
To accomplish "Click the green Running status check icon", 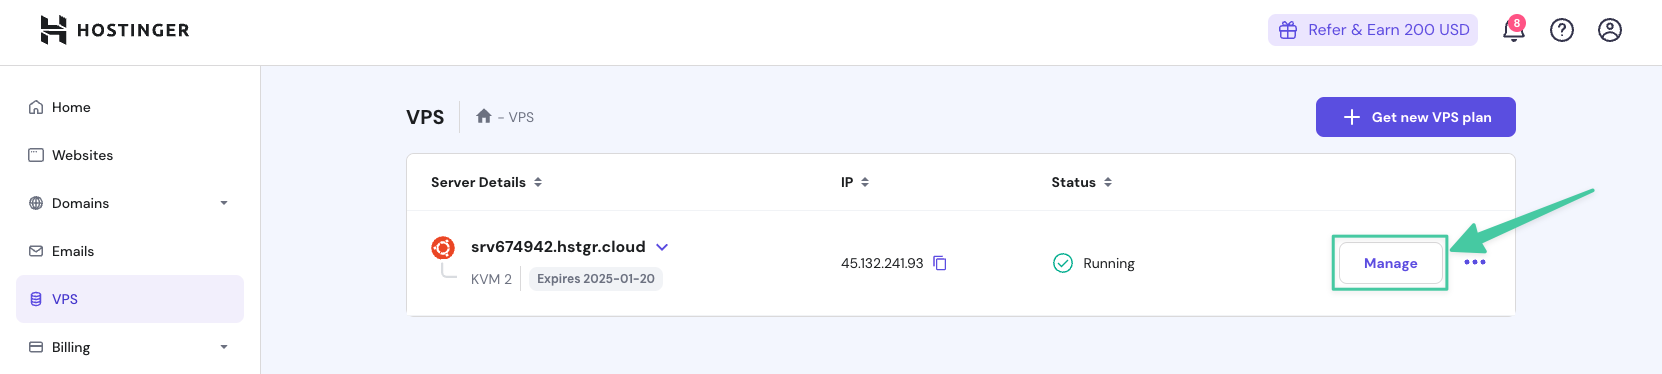I will pos(1062,263).
